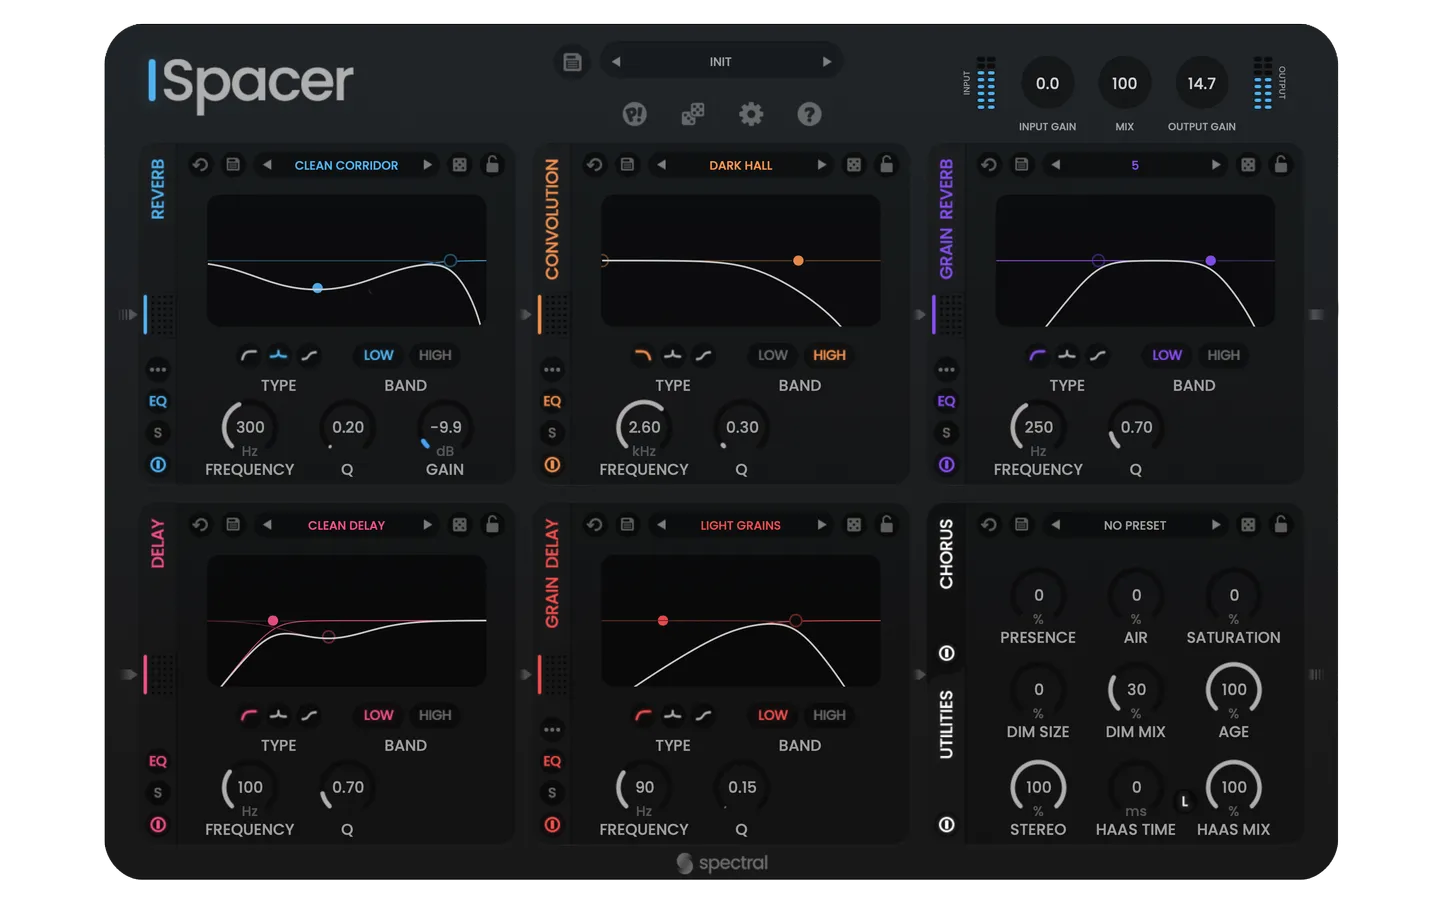
Task: Randomize the Grain Reverb module
Action: pyautogui.click(x=1248, y=165)
